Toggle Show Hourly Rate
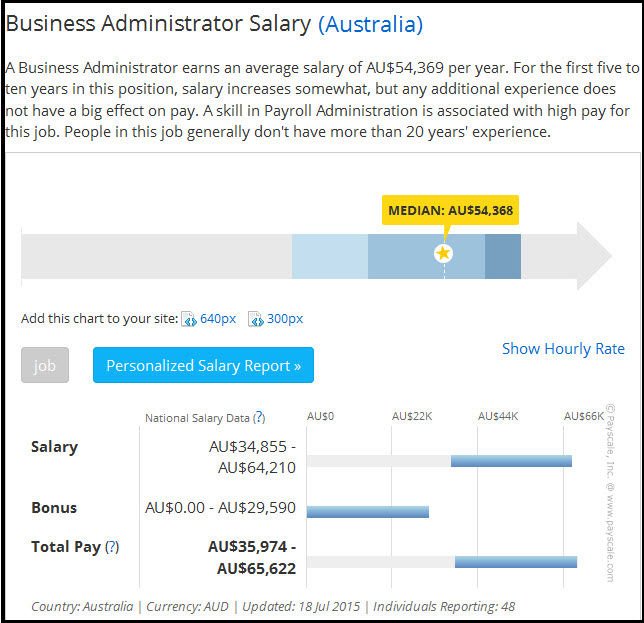644x623 pixels. point(563,348)
